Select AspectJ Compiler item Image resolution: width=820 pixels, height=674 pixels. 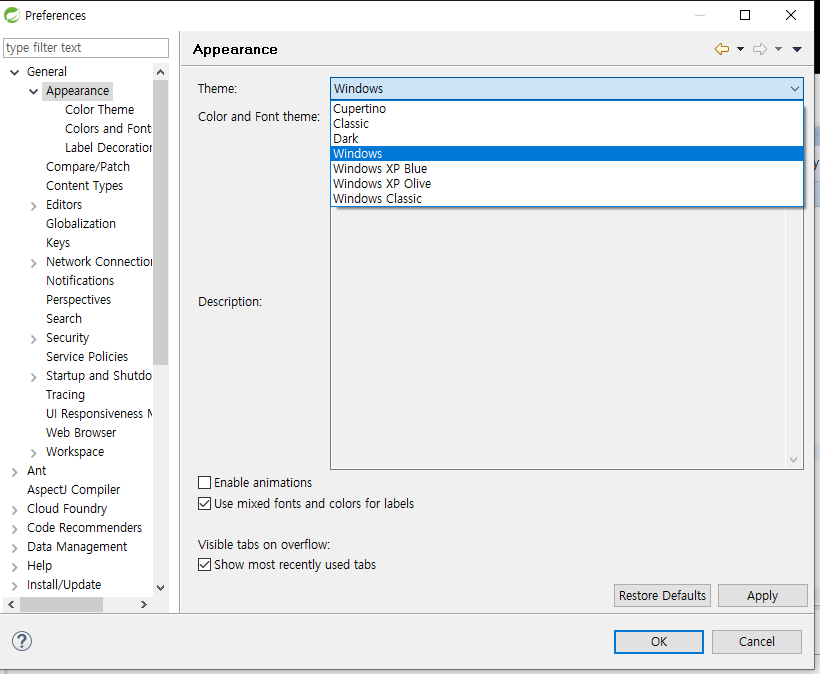pyautogui.click(x=74, y=489)
